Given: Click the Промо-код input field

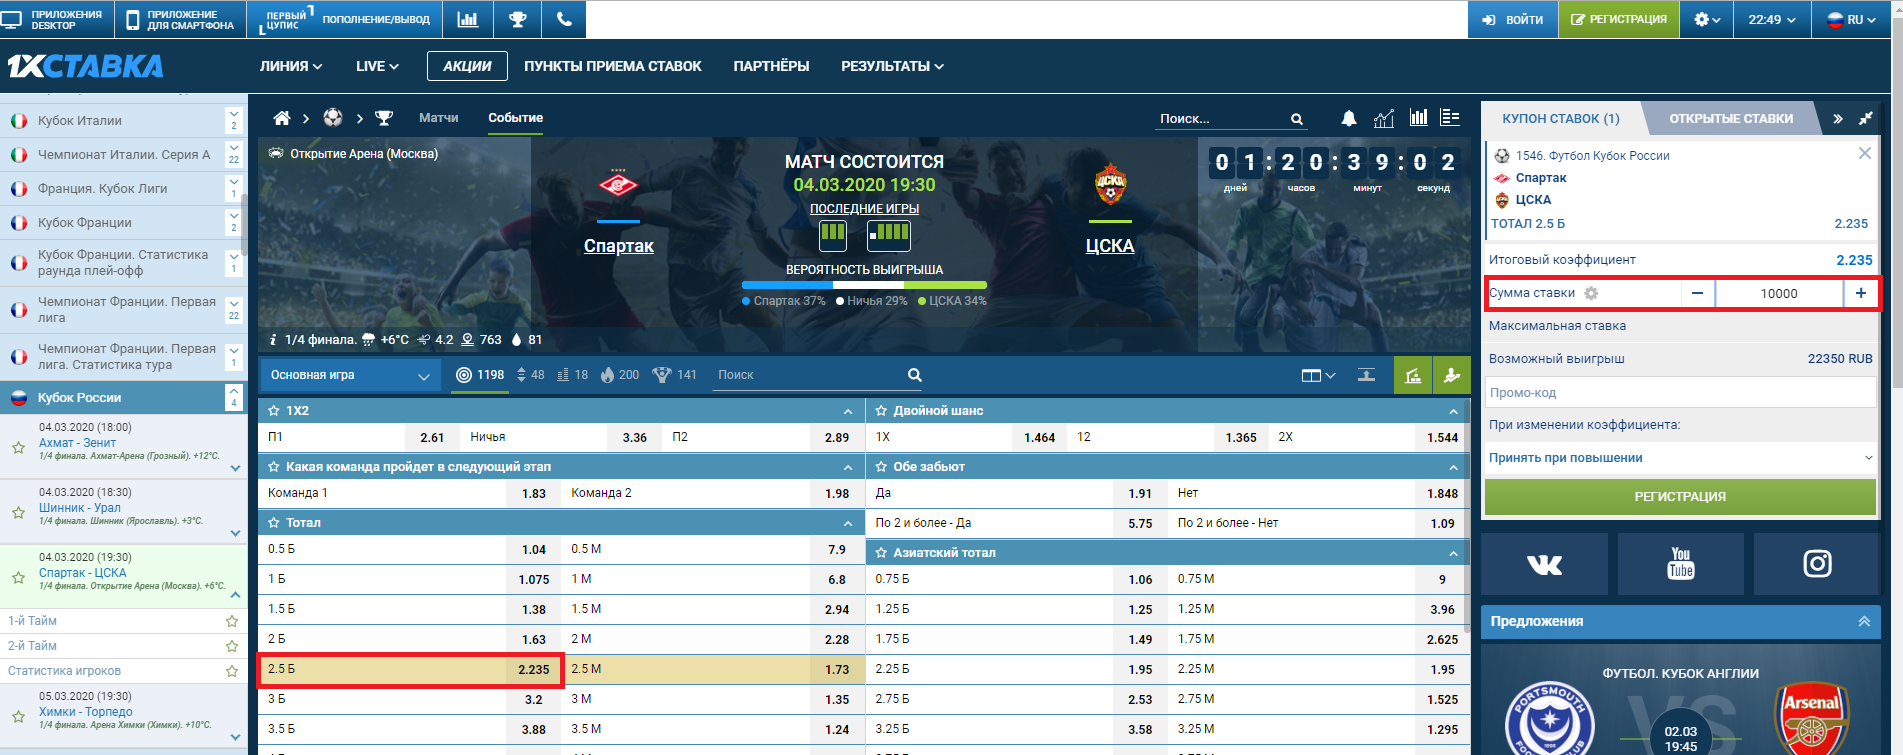Looking at the screenshot, I should point(1679,393).
